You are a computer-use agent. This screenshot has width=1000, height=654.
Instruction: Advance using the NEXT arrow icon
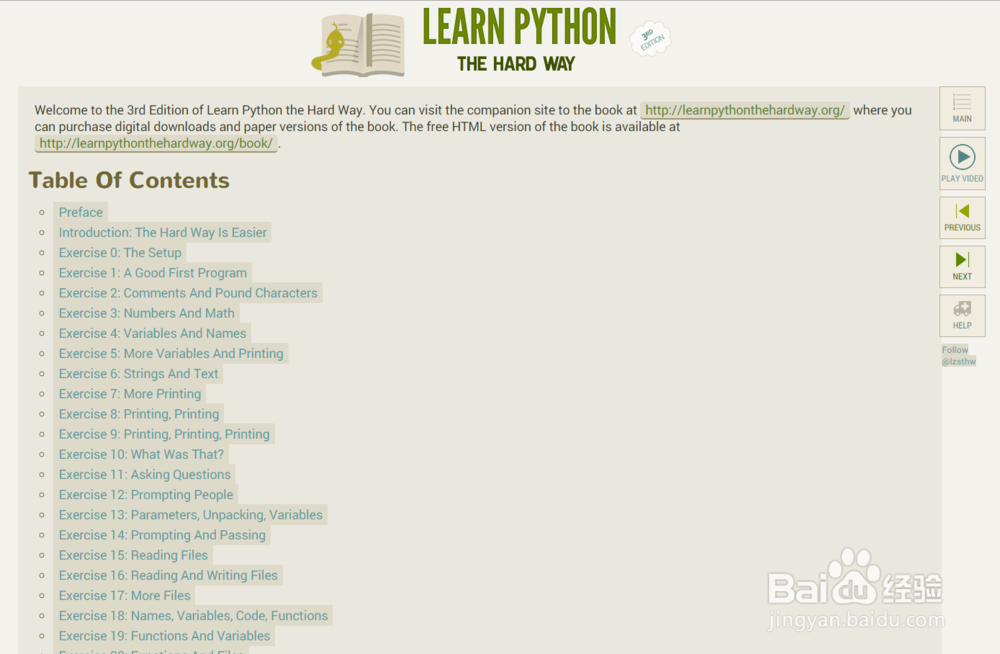tap(961, 266)
